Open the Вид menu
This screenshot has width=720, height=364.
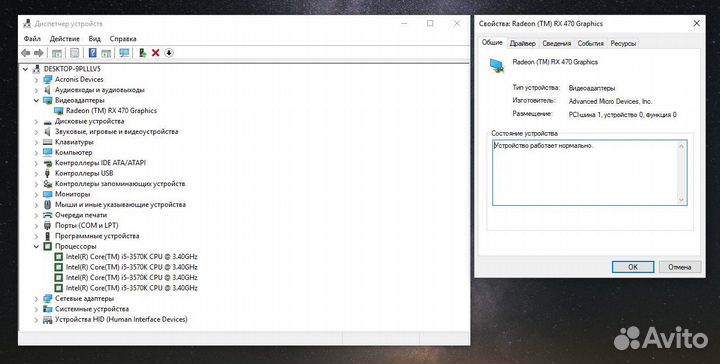pos(95,39)
